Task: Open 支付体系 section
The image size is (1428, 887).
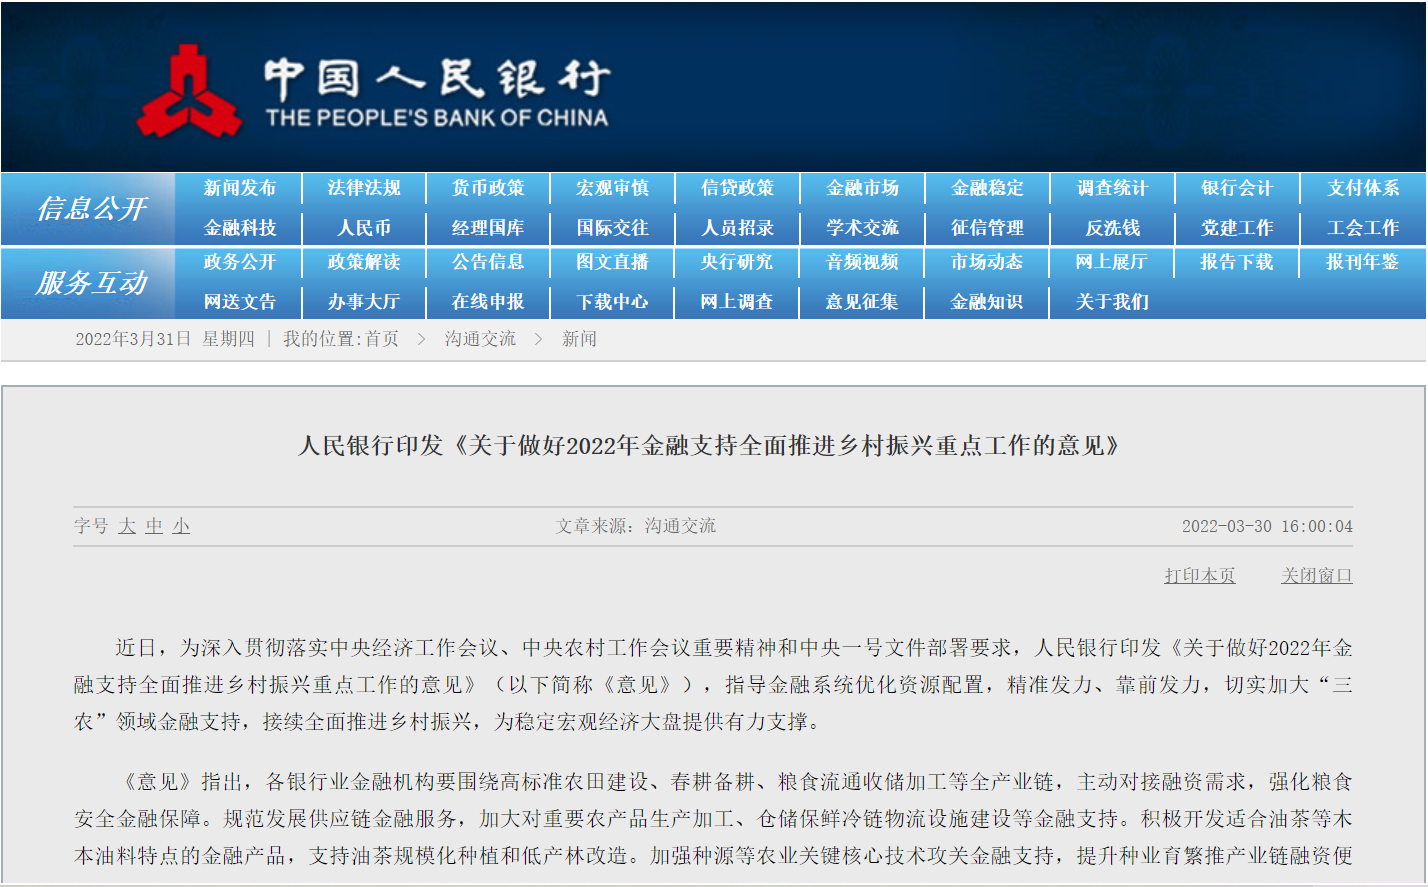Action: coord(1363,188)
